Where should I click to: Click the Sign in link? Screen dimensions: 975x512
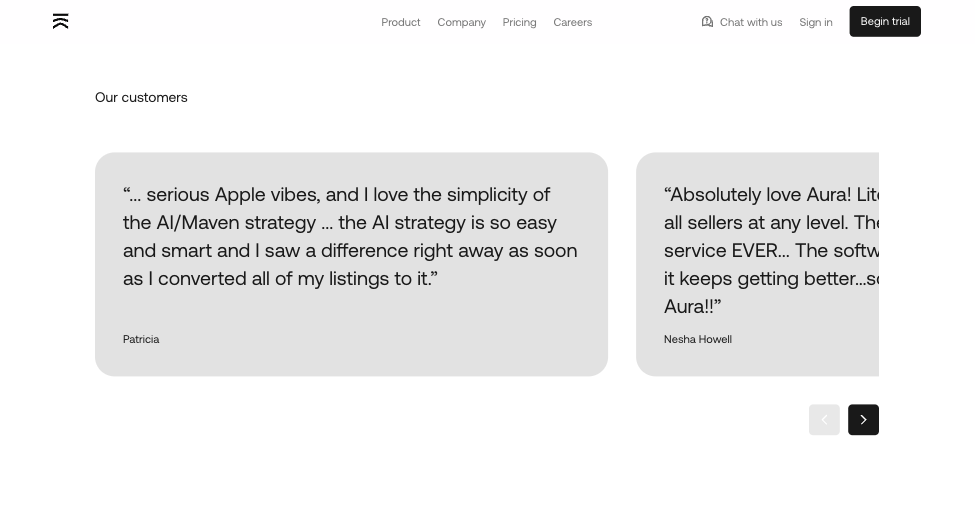(x=815, y=22)
